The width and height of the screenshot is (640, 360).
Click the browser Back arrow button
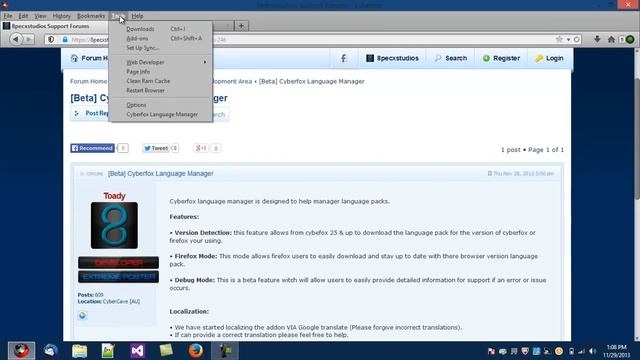click(16, 39)
